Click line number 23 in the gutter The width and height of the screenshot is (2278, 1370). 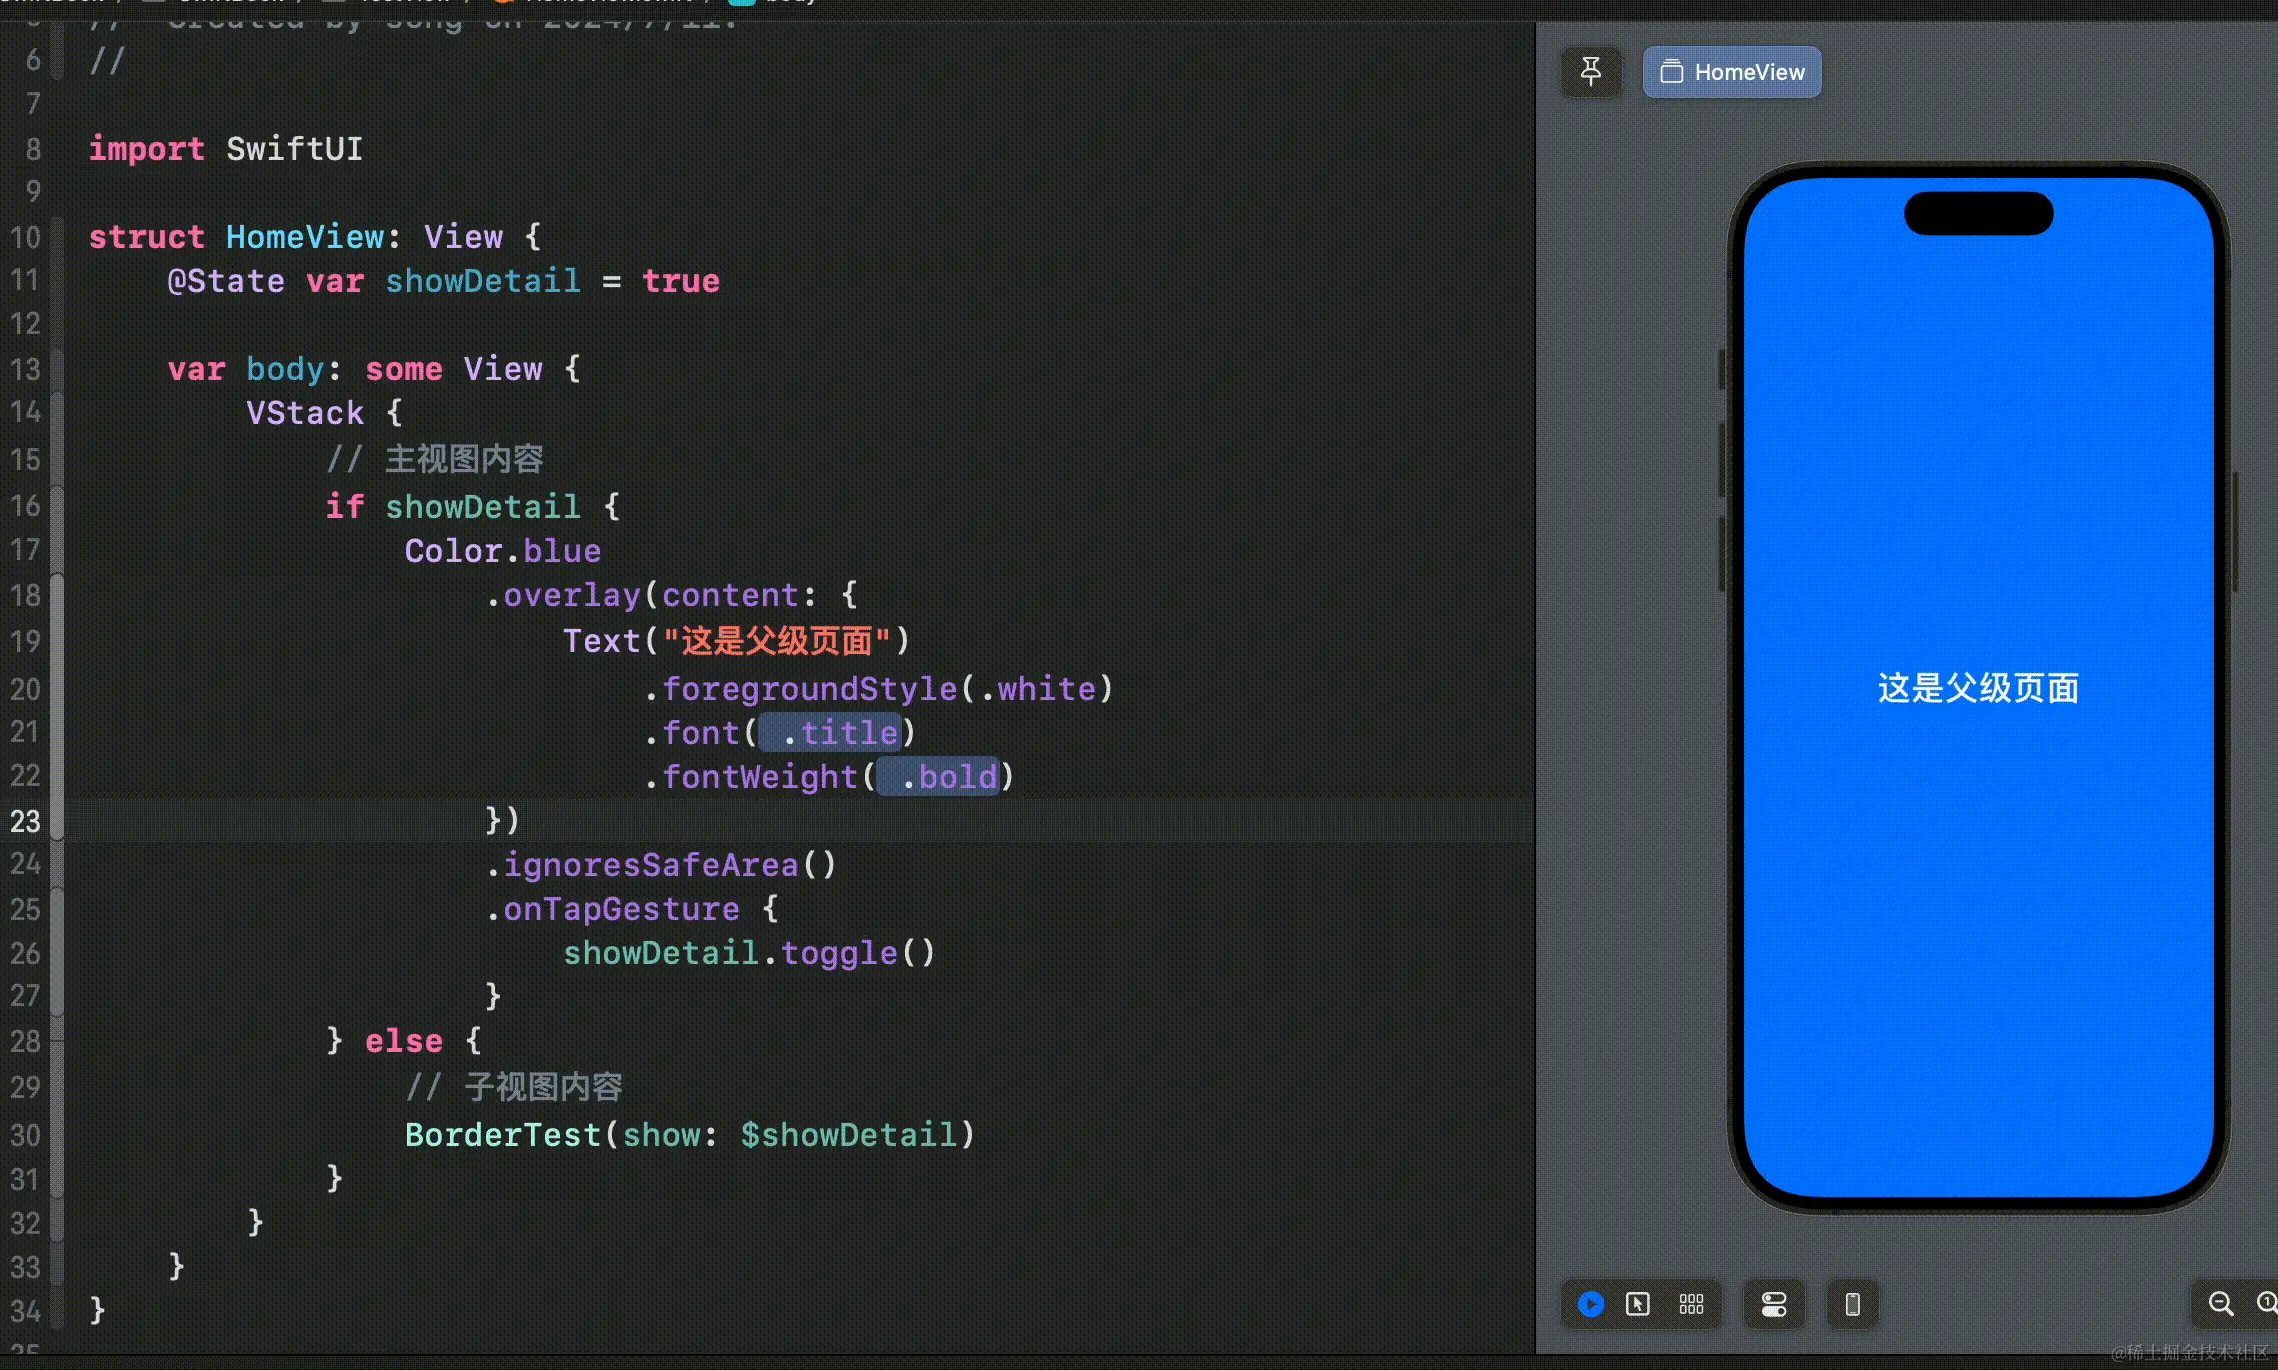(x=26, y=821)
